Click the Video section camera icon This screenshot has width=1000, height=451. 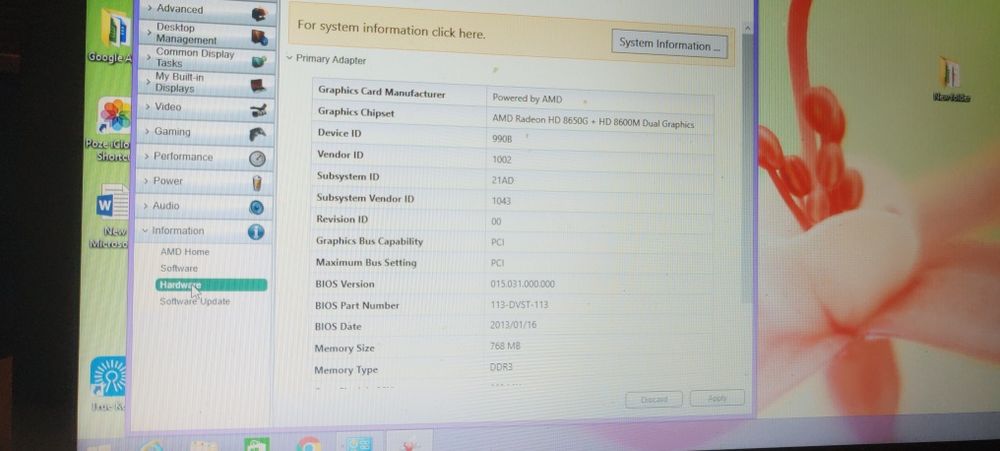point(258,111)
